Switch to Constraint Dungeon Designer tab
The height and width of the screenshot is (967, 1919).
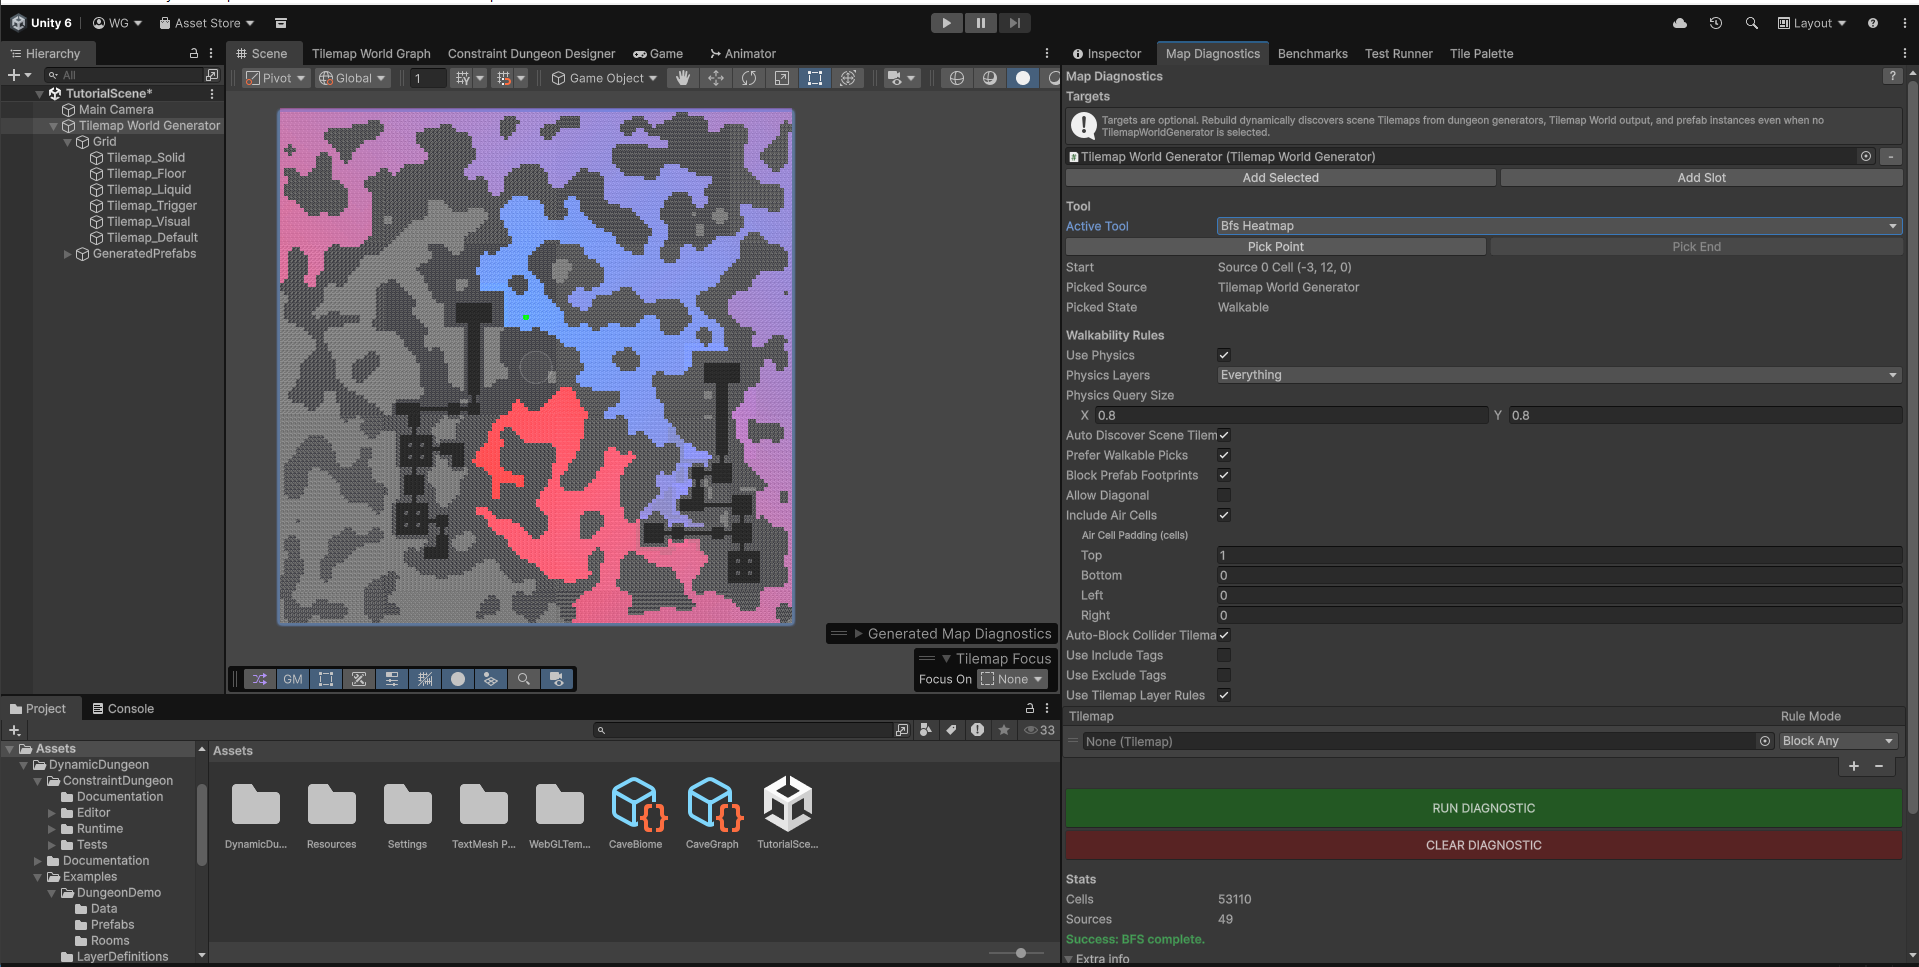click(531, 54)
